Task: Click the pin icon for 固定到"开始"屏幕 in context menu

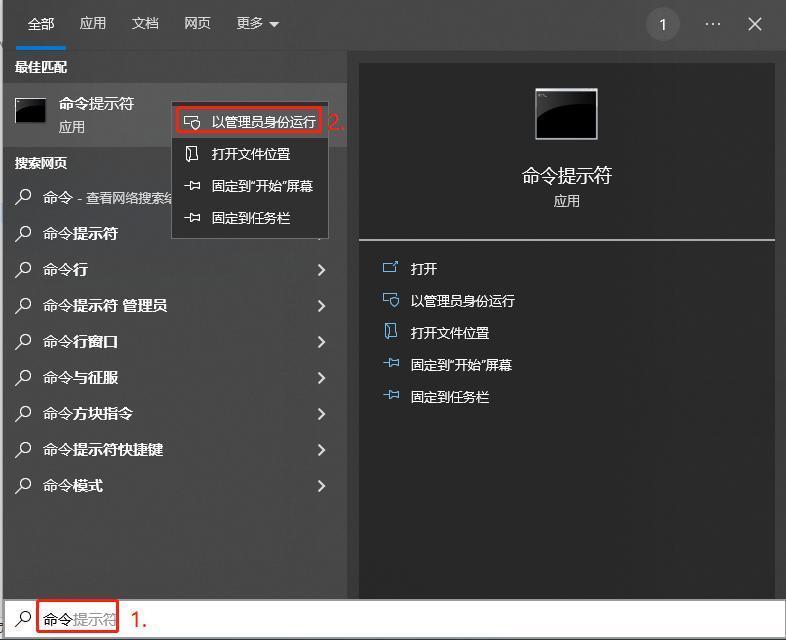Action: pos(193,186)
